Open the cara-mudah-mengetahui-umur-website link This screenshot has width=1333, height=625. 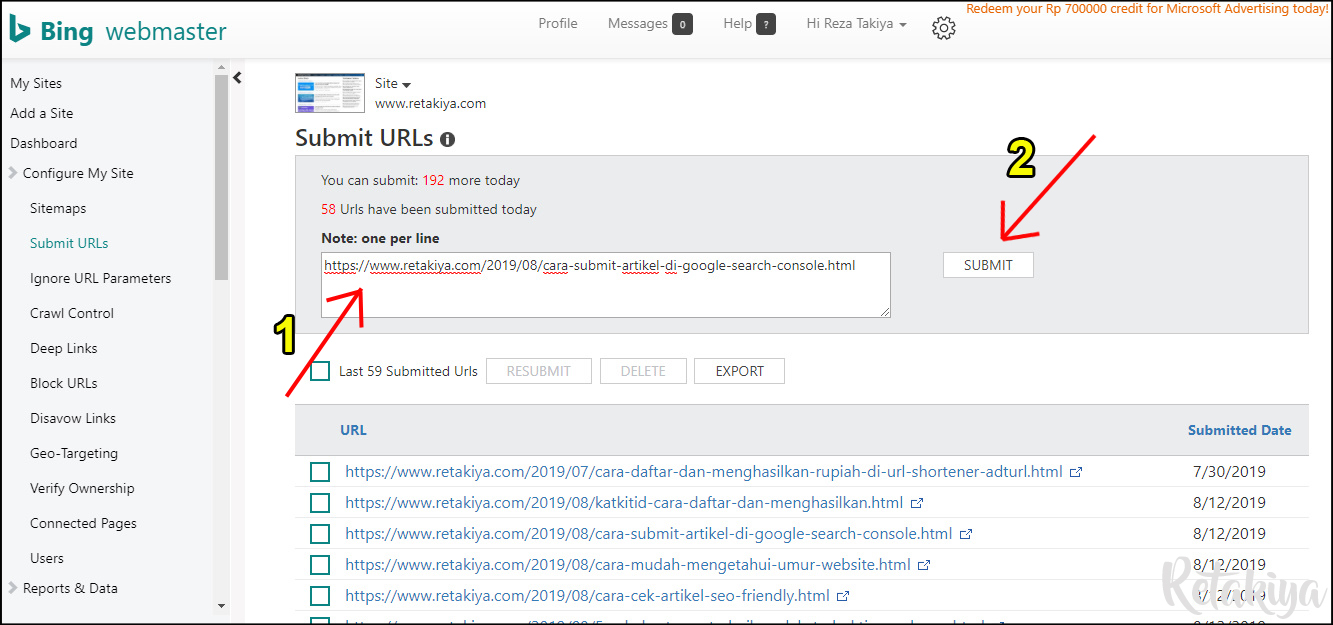(x=628, y=565)
